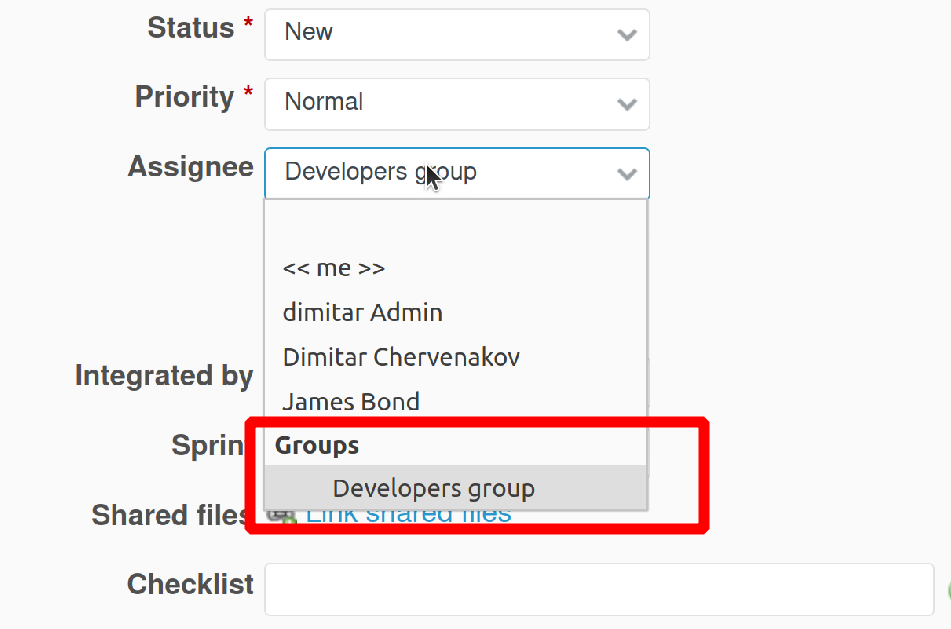951x629 pixels.
Task: Collapse the Assignee dropdown via its chevron
Action: tap(627, 173)
